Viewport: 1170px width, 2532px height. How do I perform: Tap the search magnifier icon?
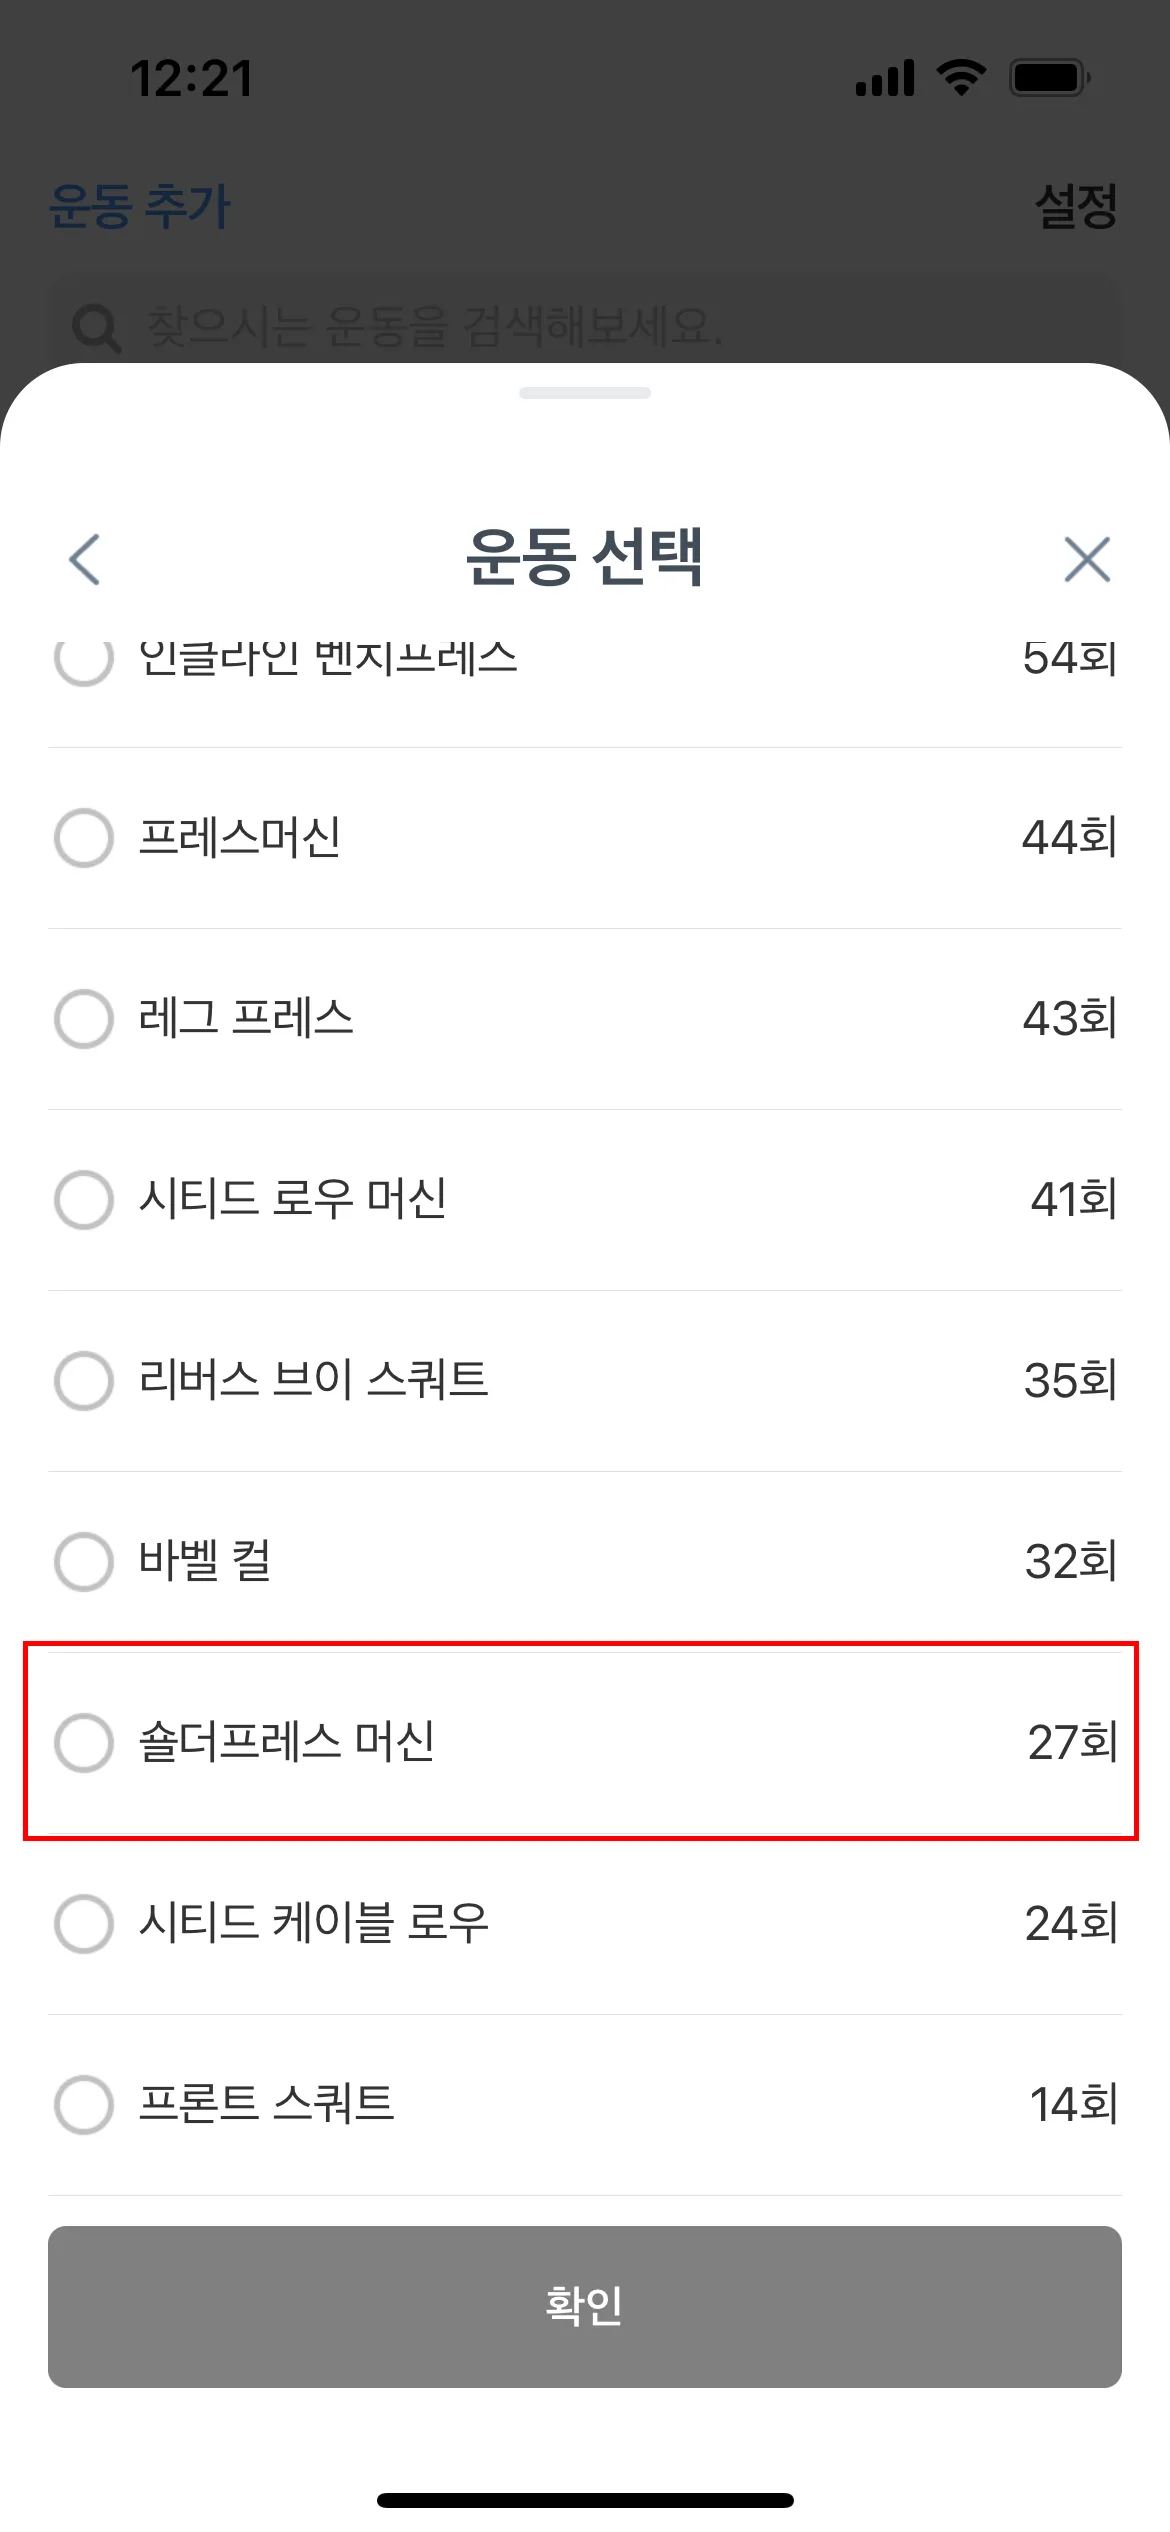point(97,328)
